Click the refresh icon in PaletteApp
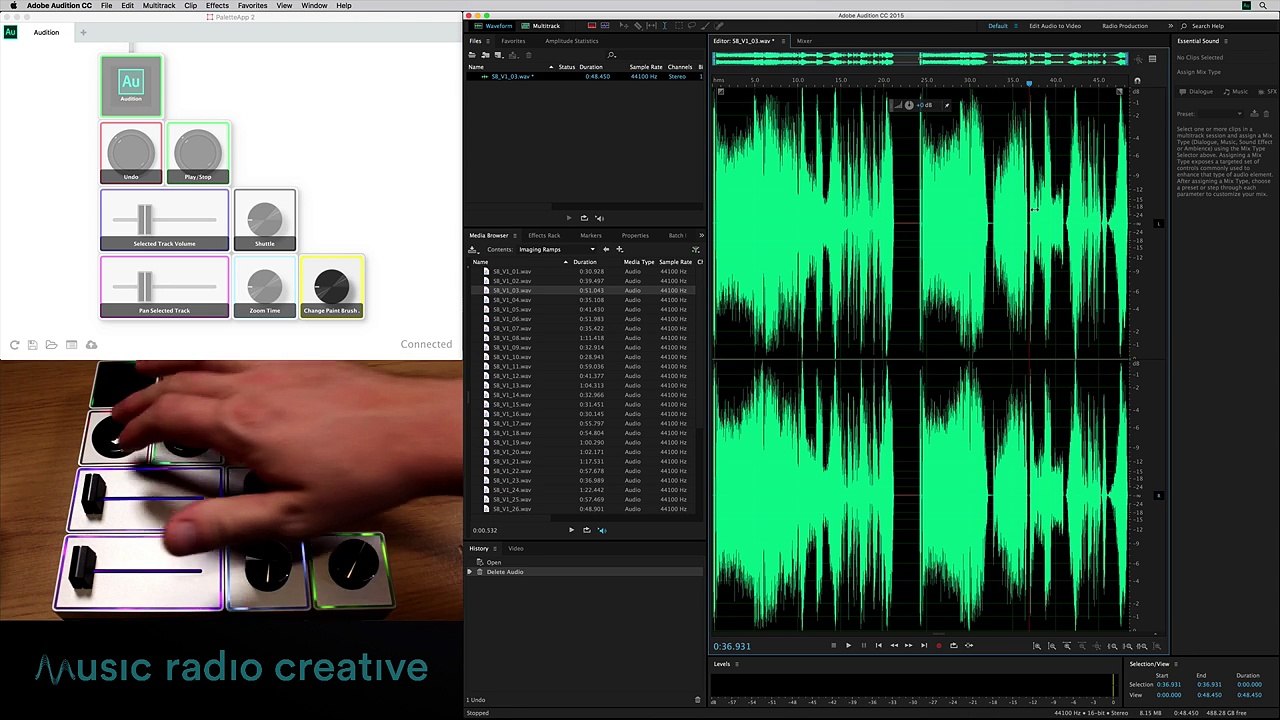The height and width of the screenshot is (720, 1280). 14,345
